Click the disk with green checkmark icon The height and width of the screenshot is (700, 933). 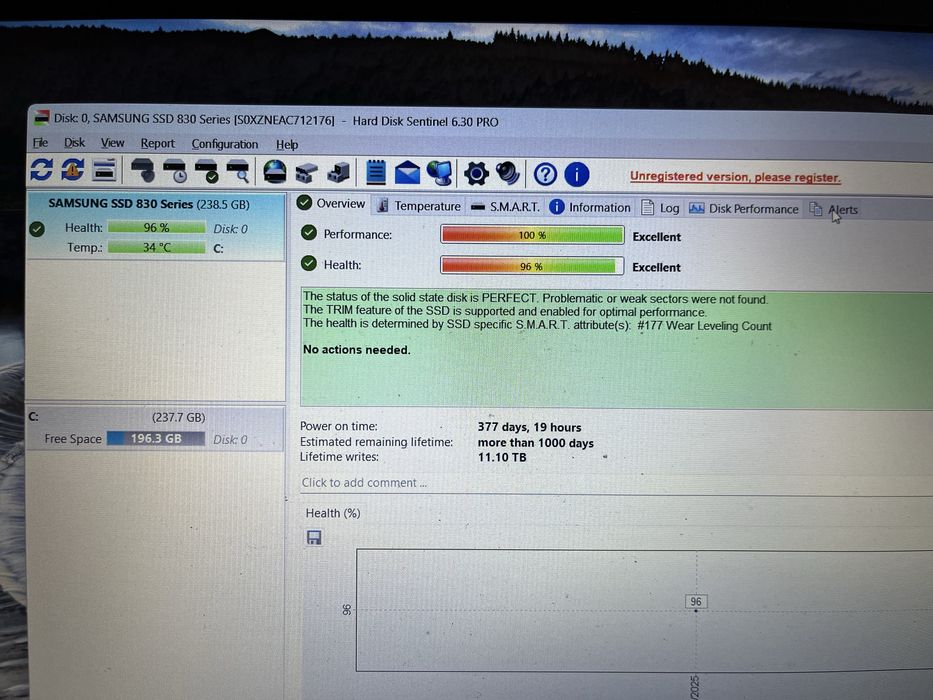[206, 171]
